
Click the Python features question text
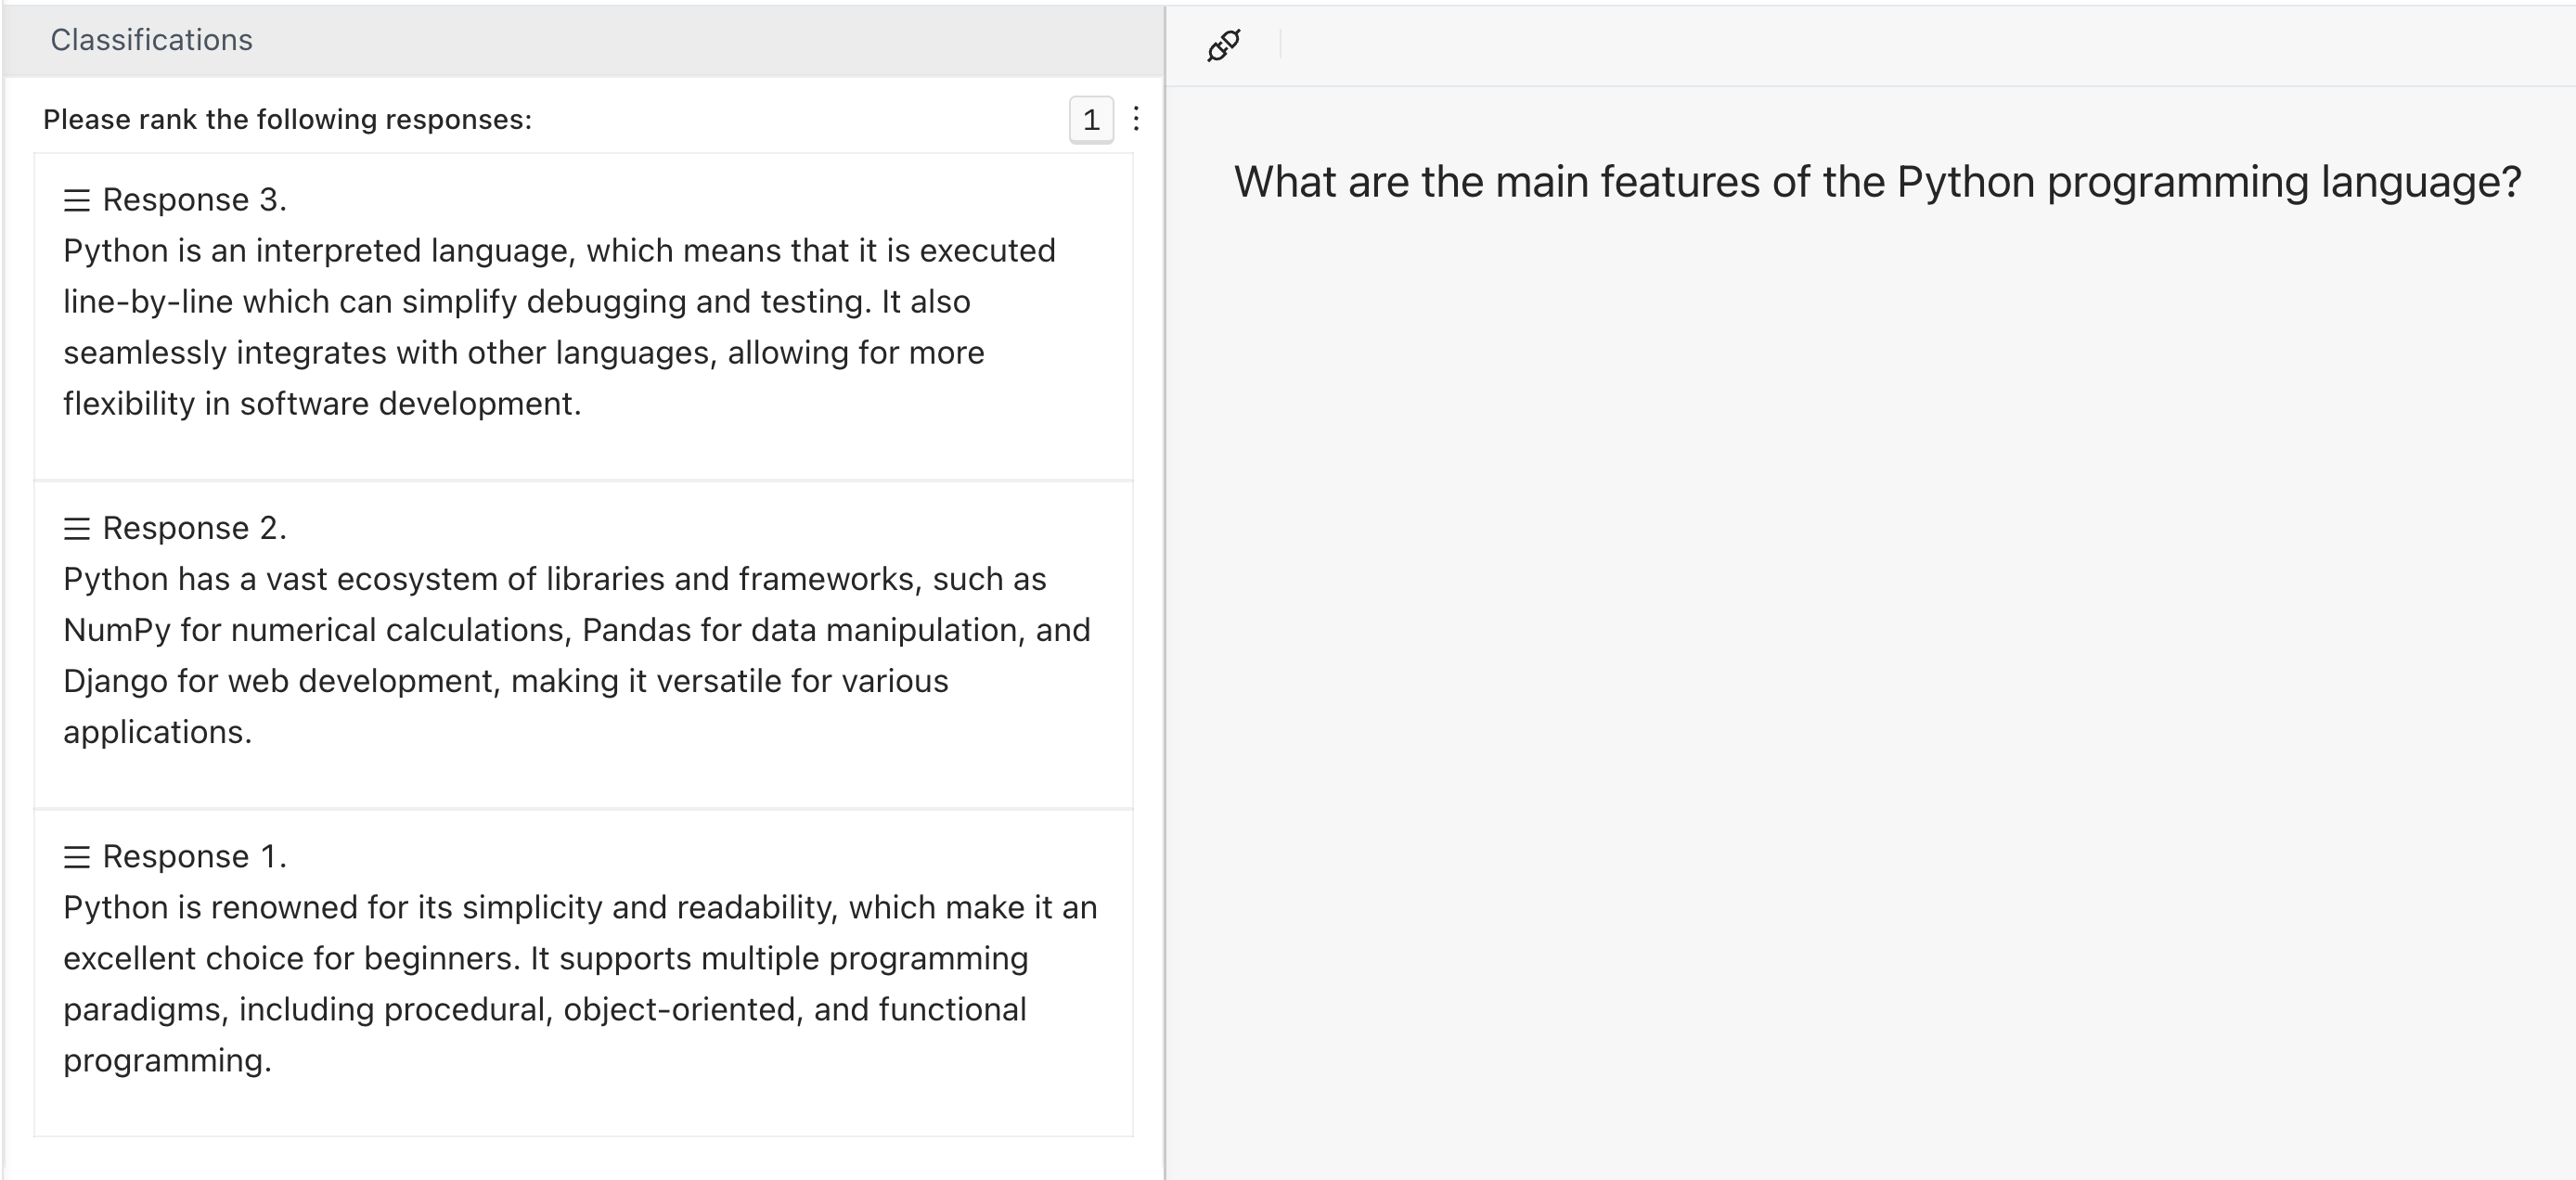point(1877,182)
